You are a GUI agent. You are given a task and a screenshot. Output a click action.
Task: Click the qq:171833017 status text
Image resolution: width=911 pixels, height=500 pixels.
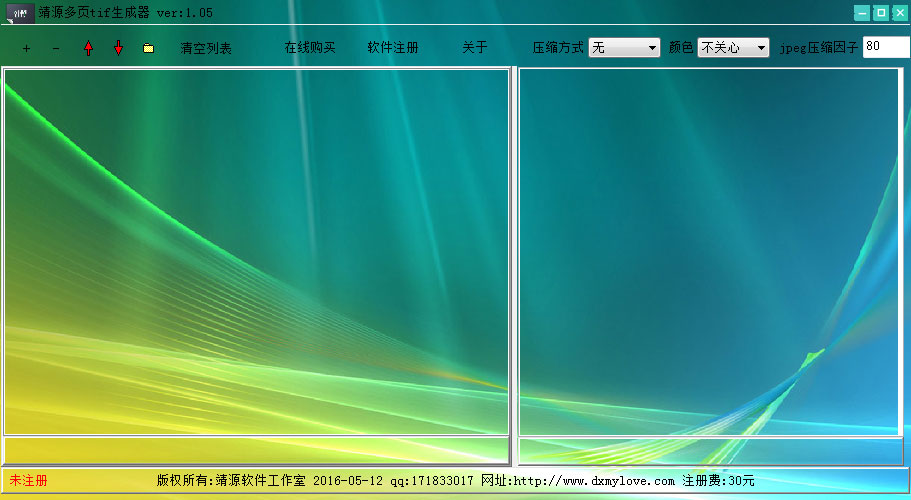[x=432, y=481]
